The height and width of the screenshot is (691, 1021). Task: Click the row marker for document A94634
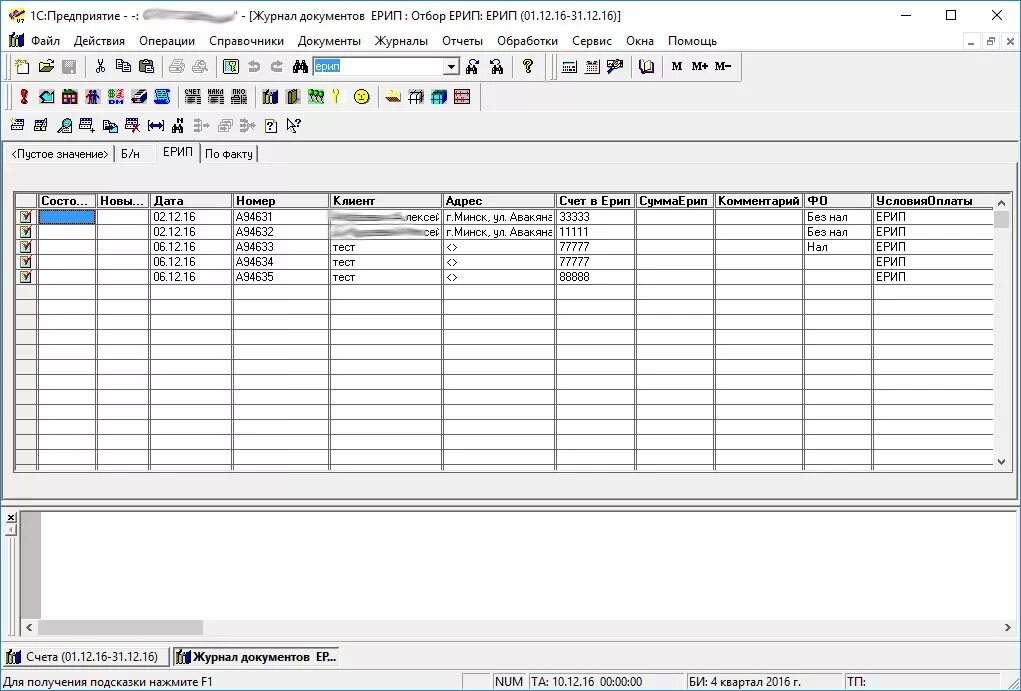click(x=25, y=262)
